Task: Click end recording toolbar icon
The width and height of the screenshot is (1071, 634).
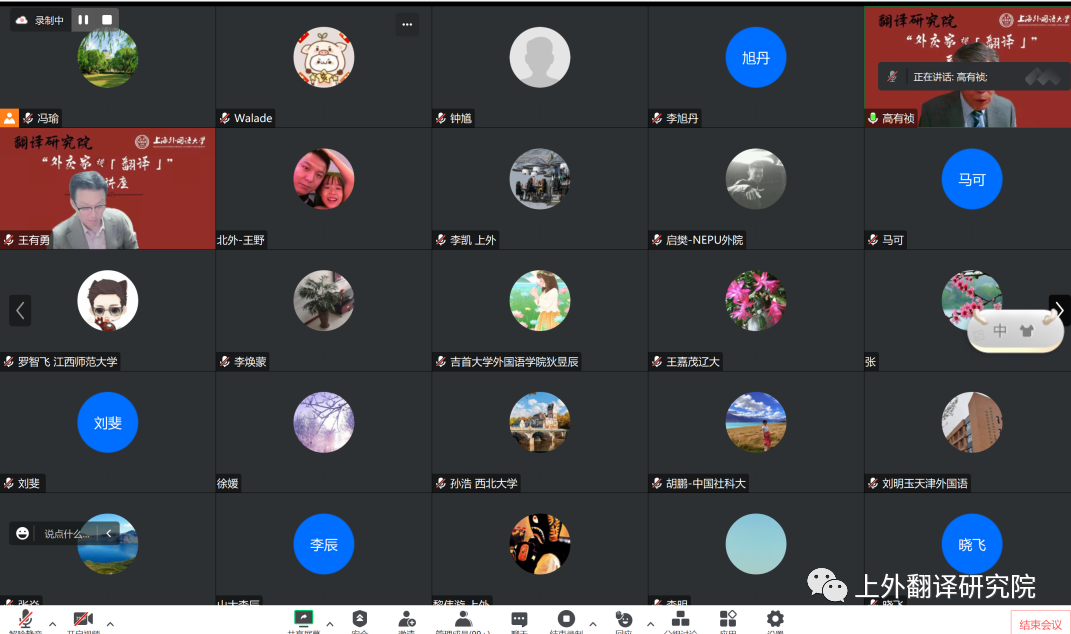Action: (x=566, y=618)
